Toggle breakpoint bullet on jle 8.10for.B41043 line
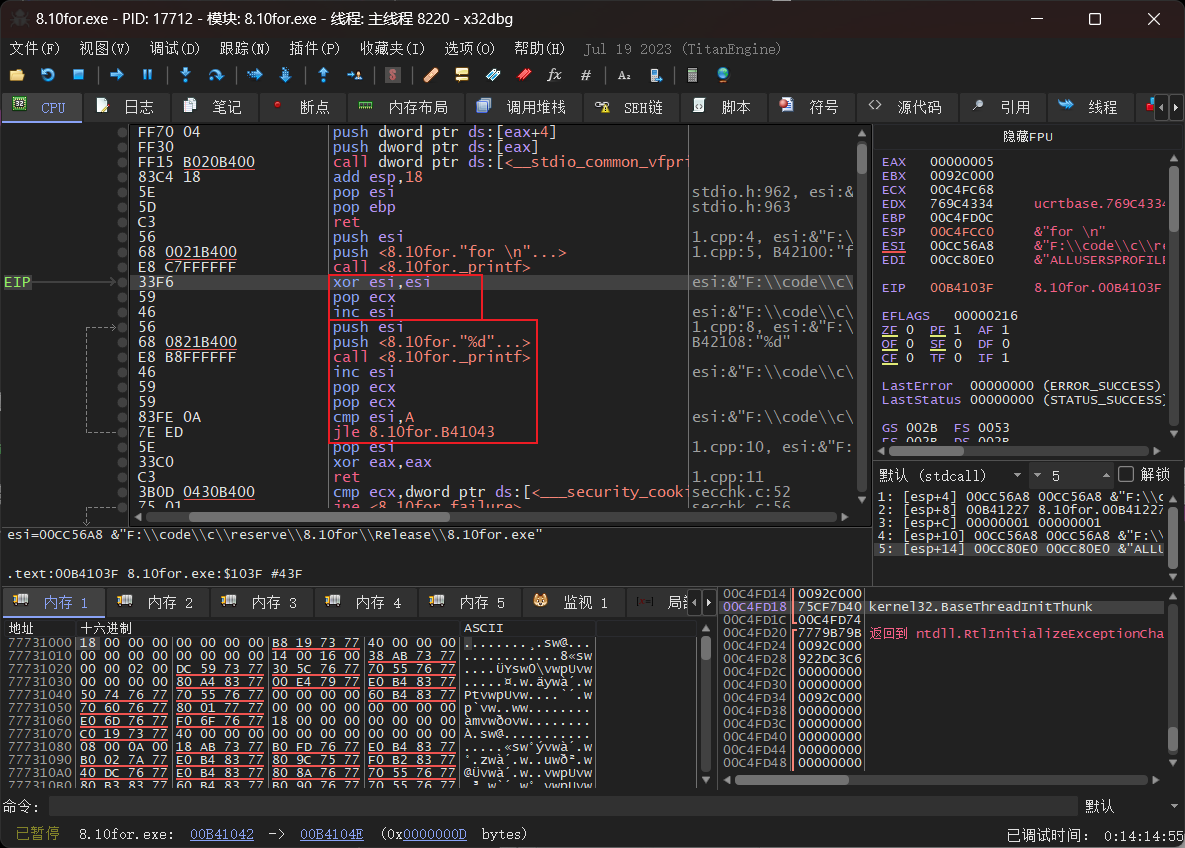The image size is (1185, 848). click(122, 432)
